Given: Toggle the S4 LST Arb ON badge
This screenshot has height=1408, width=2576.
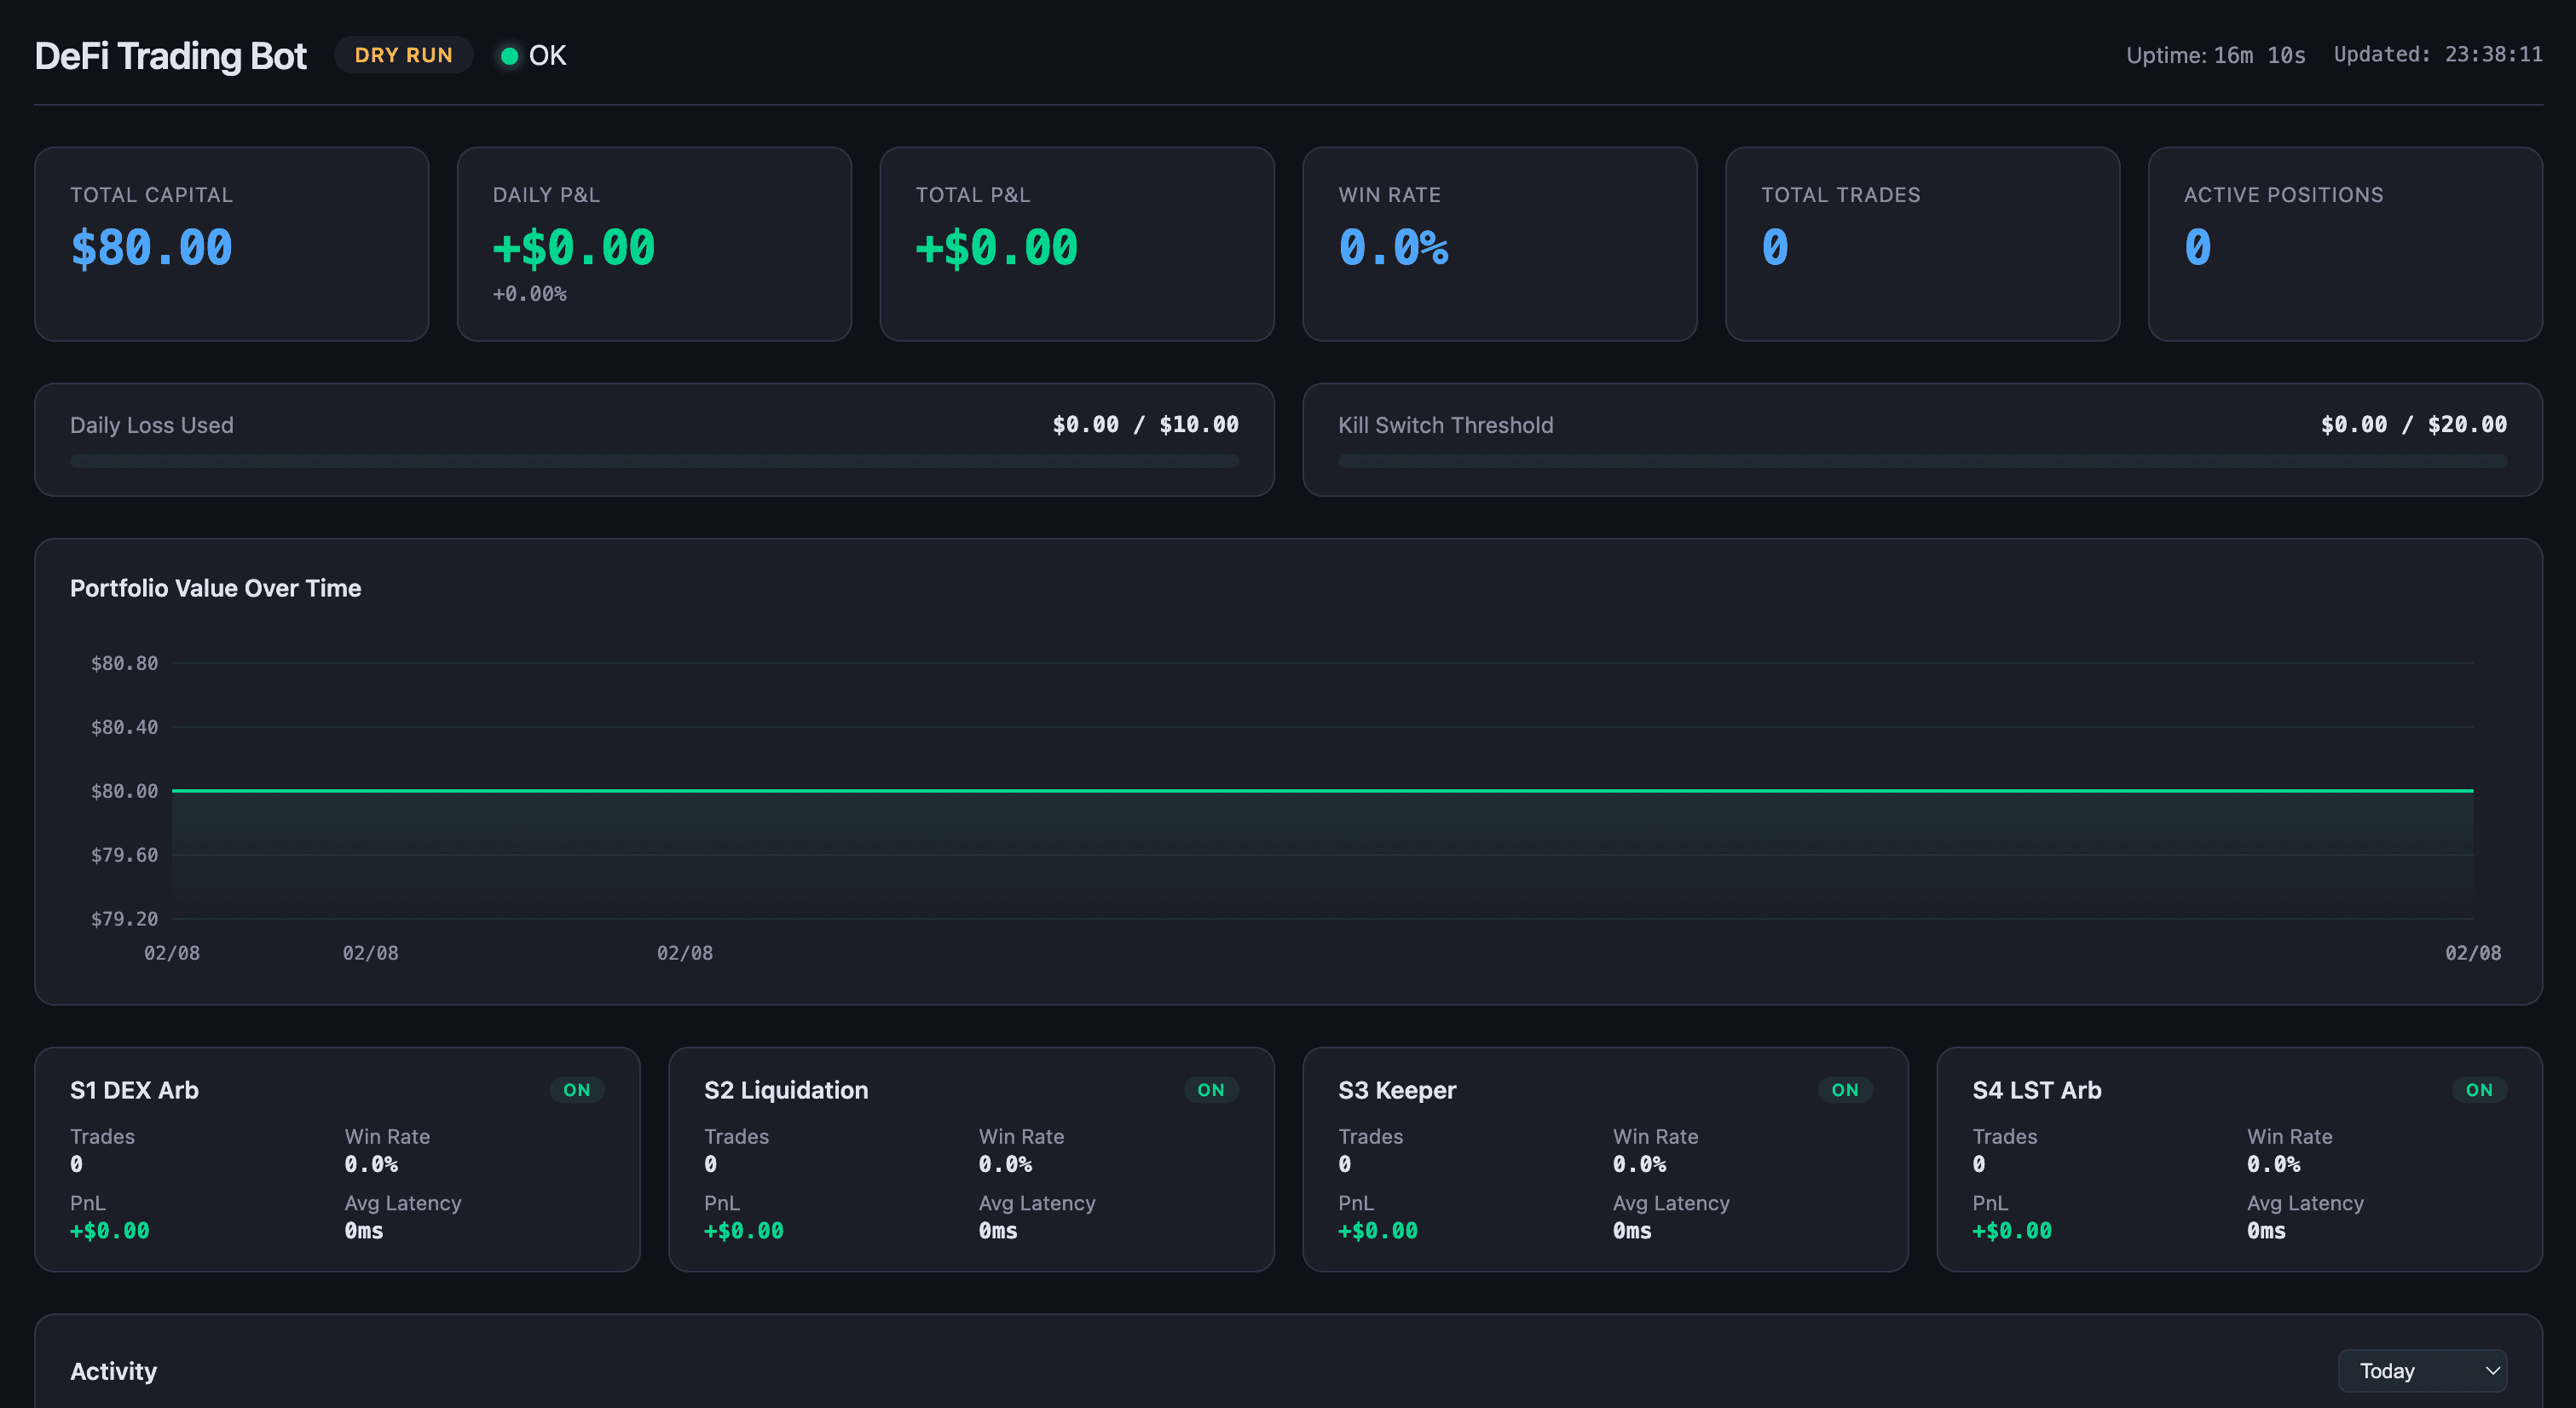Looking at the screenshot, I should 2479,1090.
